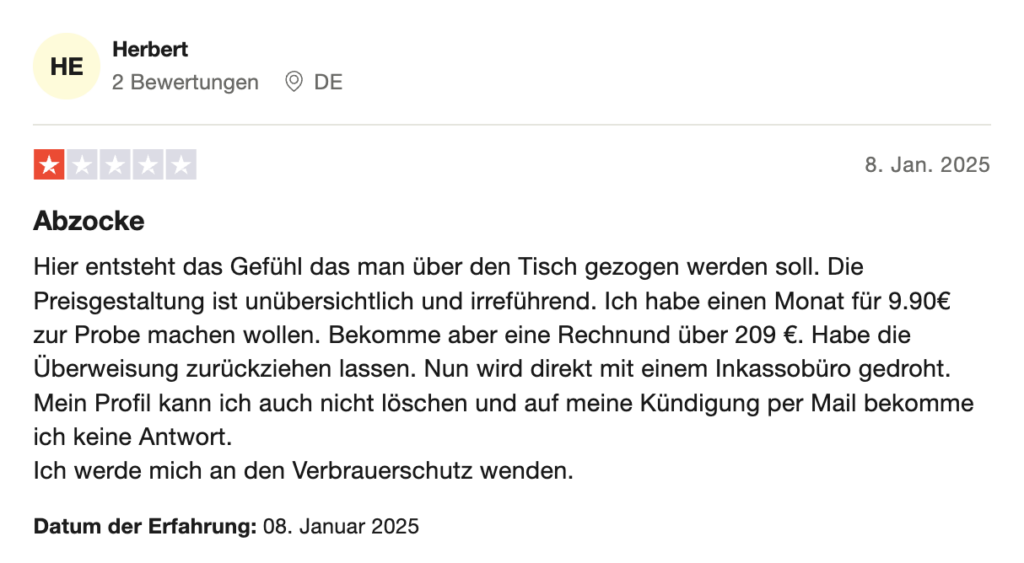This screenshot has height=563, width=1024.
Task: Select the DE country label
Action: [x=328, y=82]
